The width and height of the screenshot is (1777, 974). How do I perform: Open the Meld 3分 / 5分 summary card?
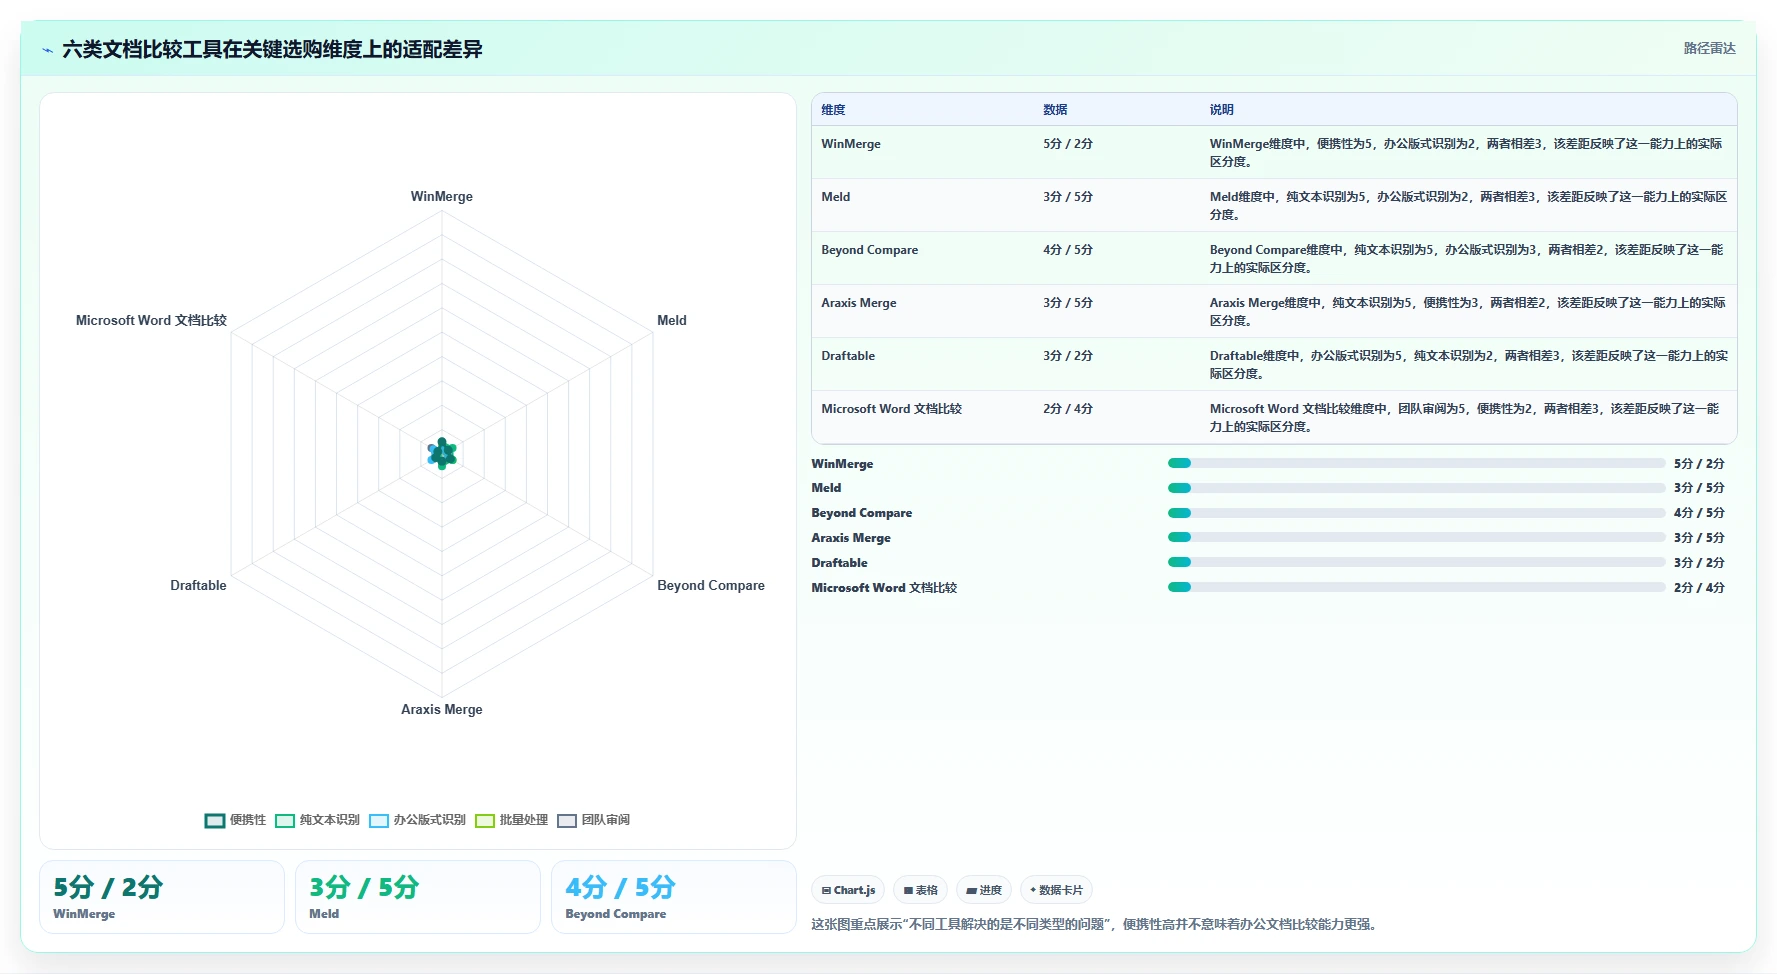(x=418, y=897)
